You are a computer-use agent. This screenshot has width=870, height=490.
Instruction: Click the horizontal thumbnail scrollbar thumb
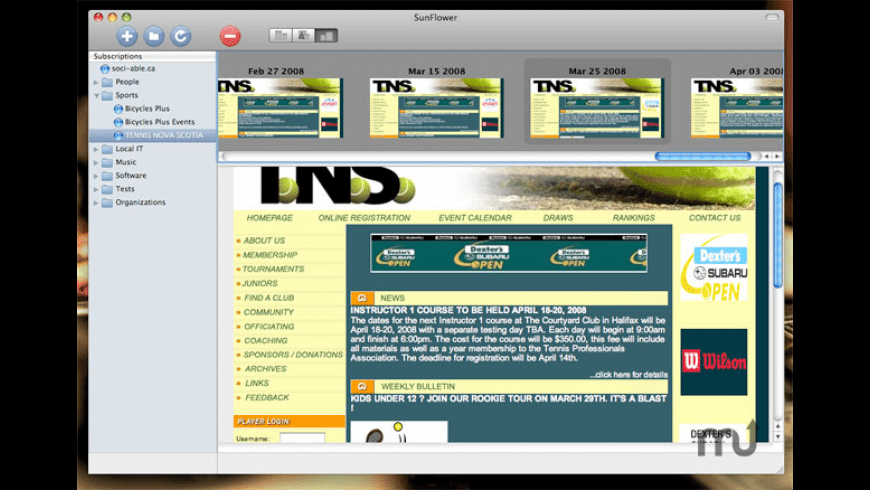(x=702, y=156)
